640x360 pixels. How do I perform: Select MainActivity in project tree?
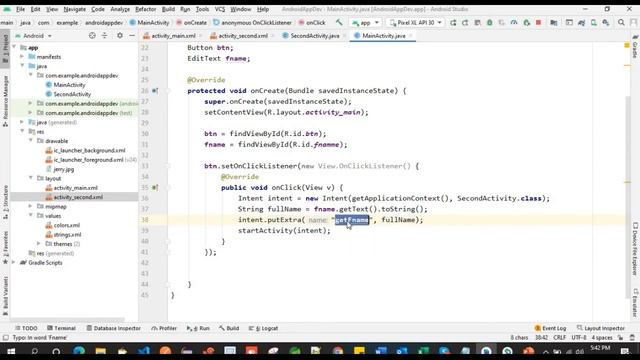pyautogui.click(x=65, y=85)
